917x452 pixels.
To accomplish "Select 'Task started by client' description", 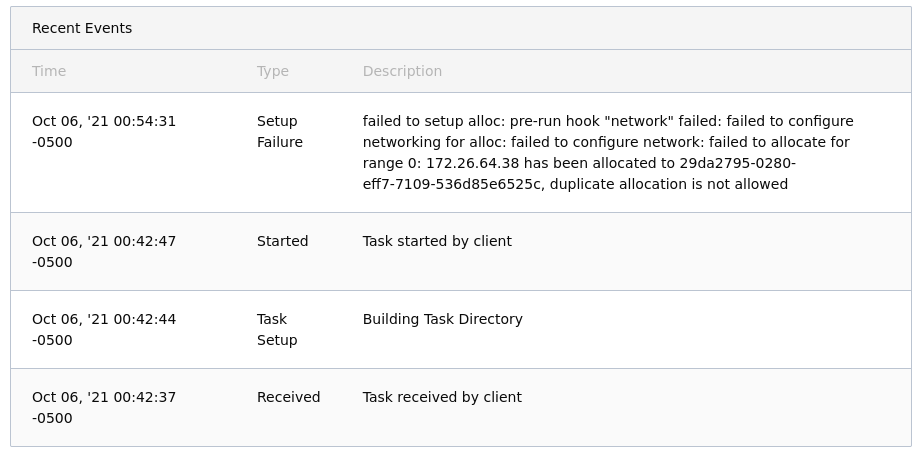I will click(x=437, y=241).
